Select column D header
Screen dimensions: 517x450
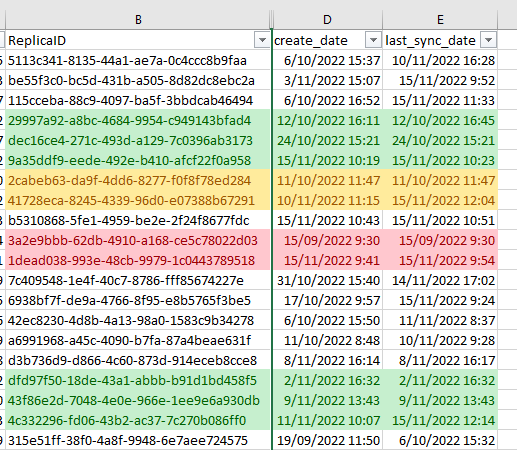327,20
